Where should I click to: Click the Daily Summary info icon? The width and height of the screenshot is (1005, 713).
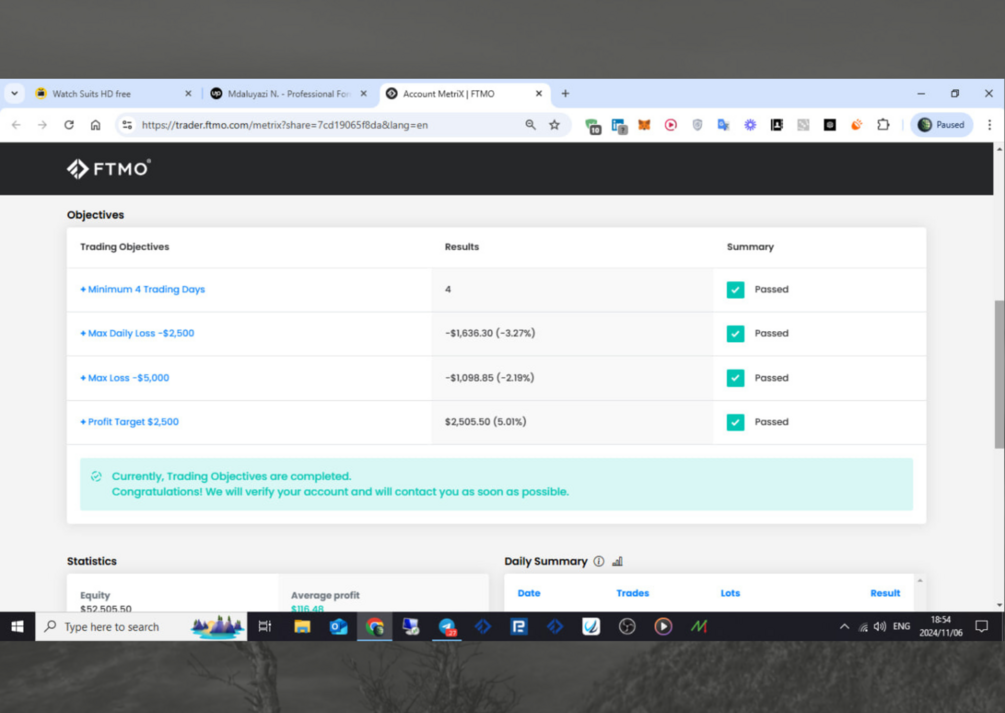[x=599, y=561]
